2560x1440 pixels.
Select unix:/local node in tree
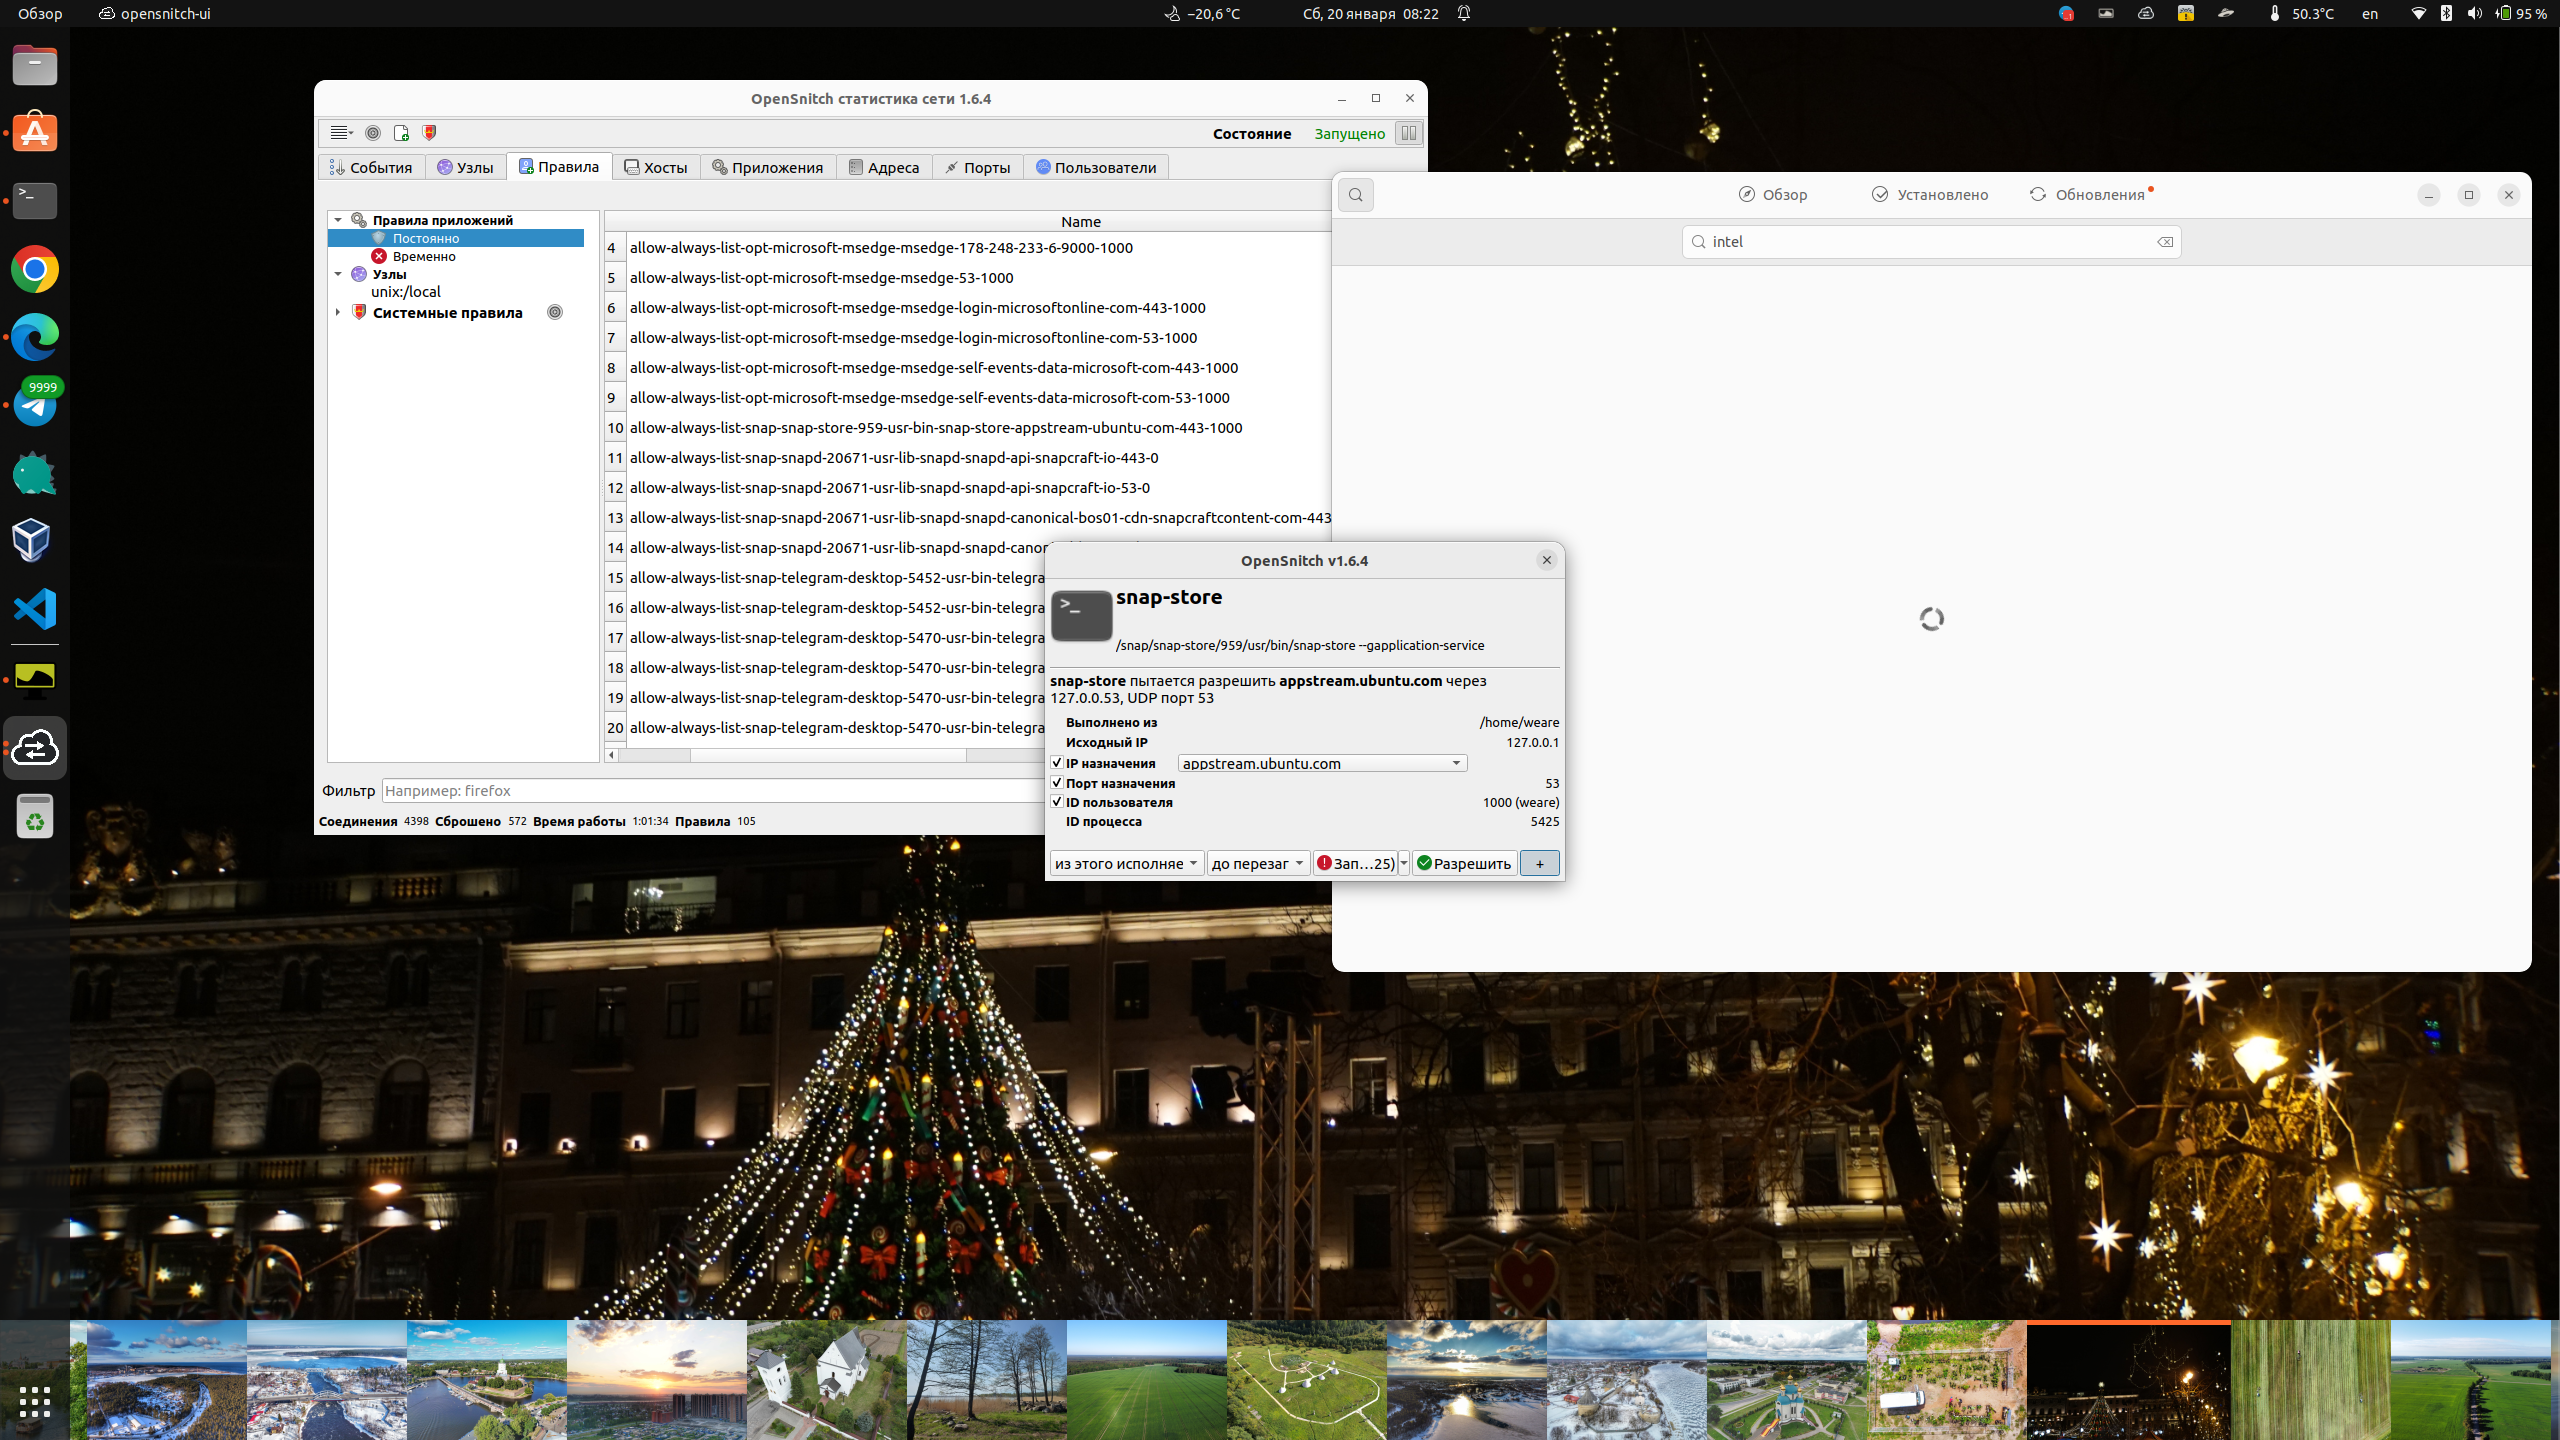click(406, 292)
